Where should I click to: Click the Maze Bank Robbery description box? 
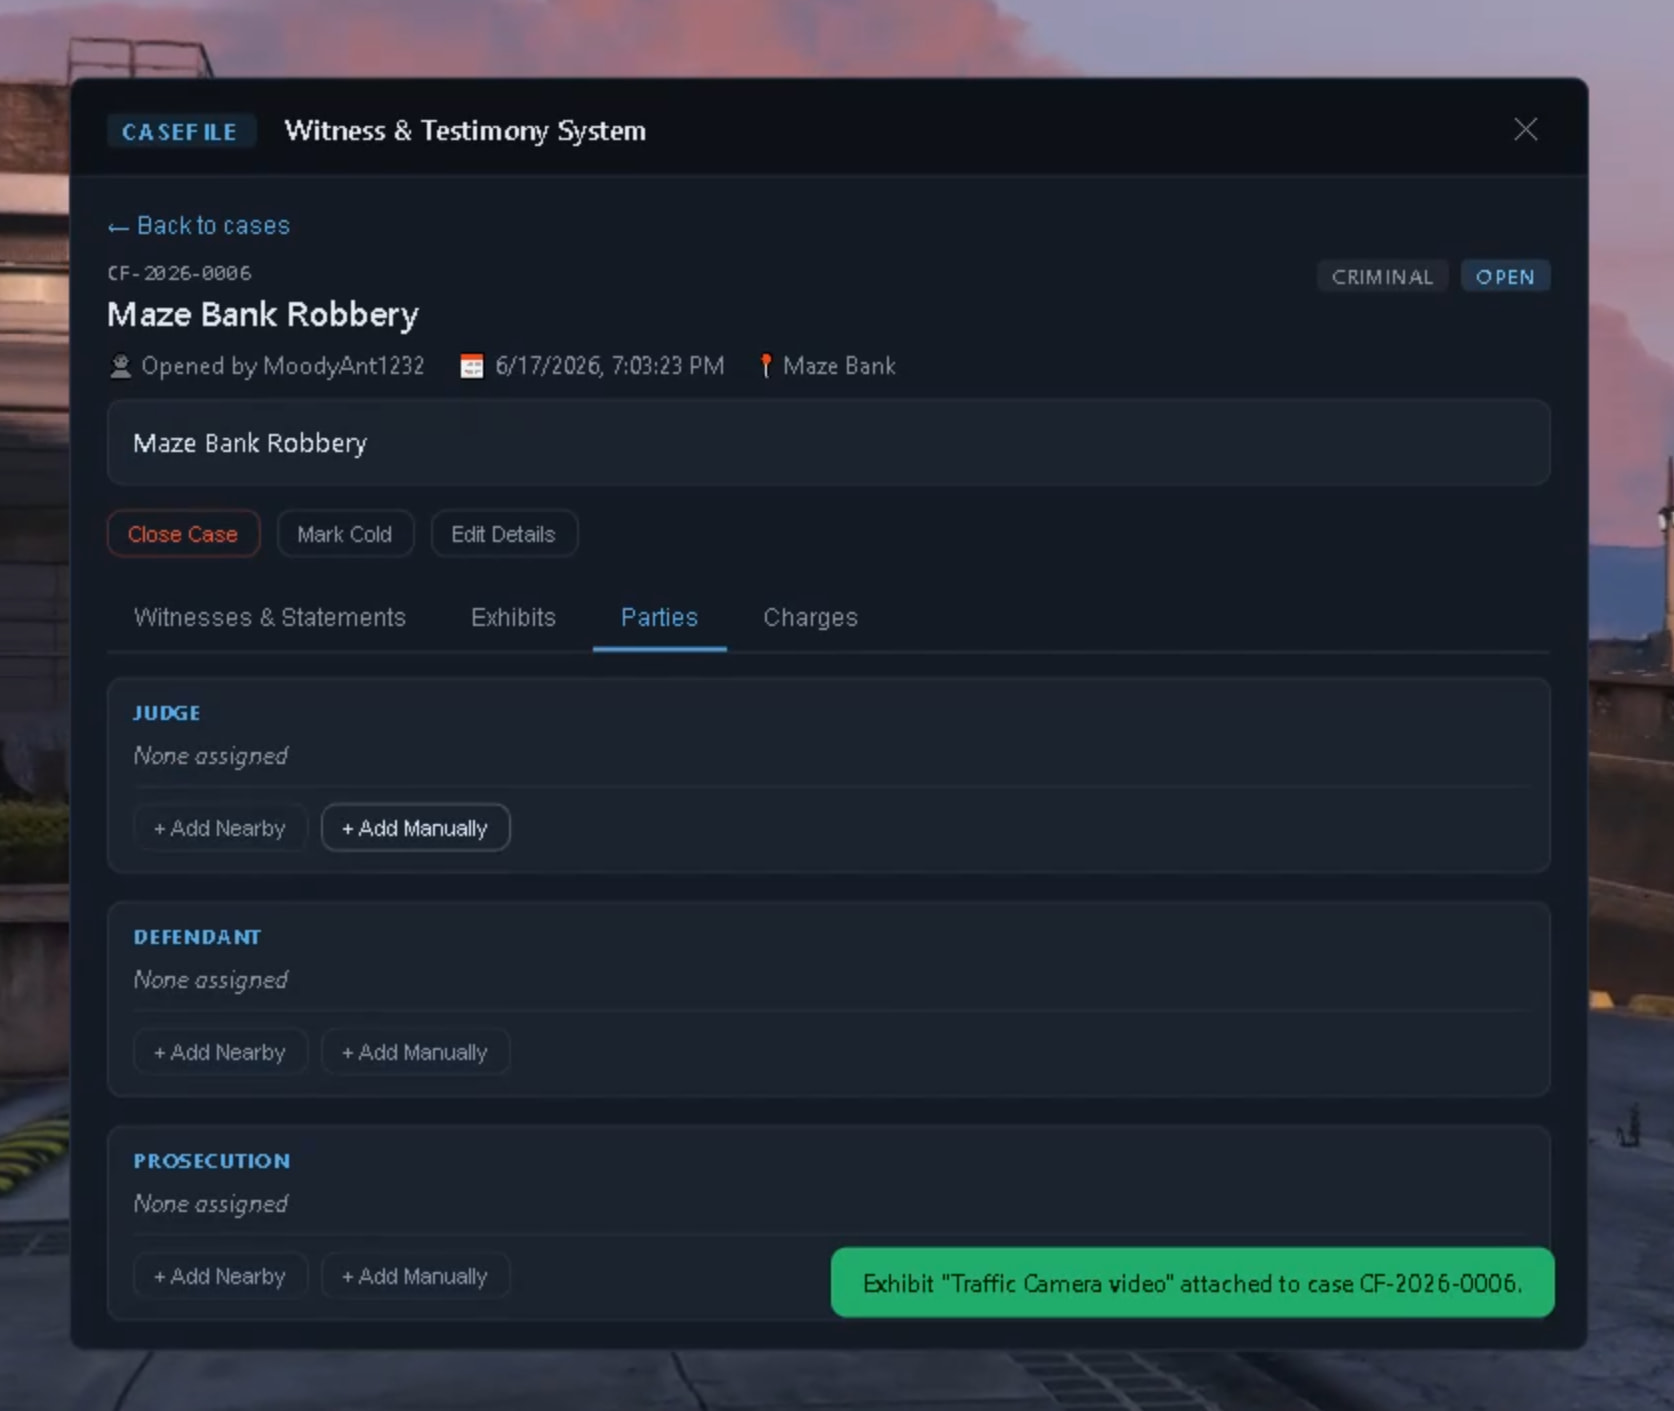point(828,443)
